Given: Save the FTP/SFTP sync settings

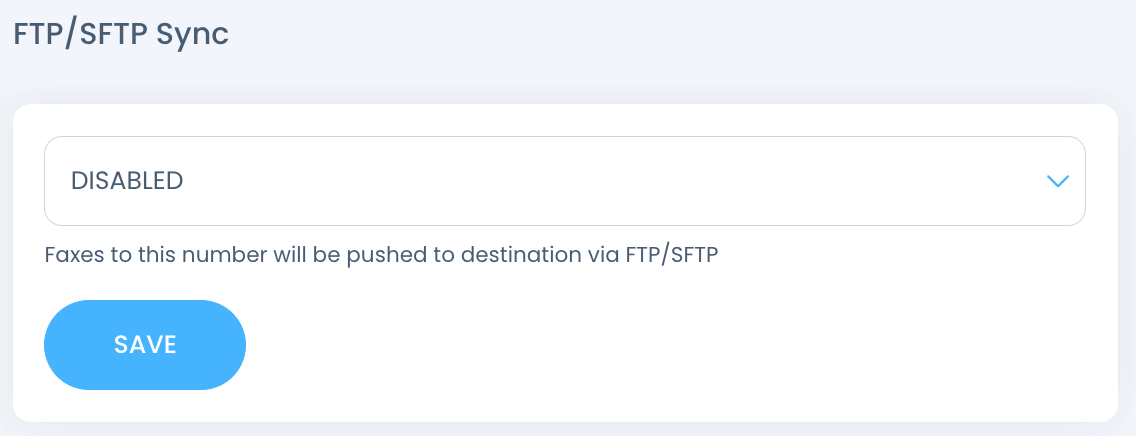Looking at the screenshot, I should pos(145,345).
